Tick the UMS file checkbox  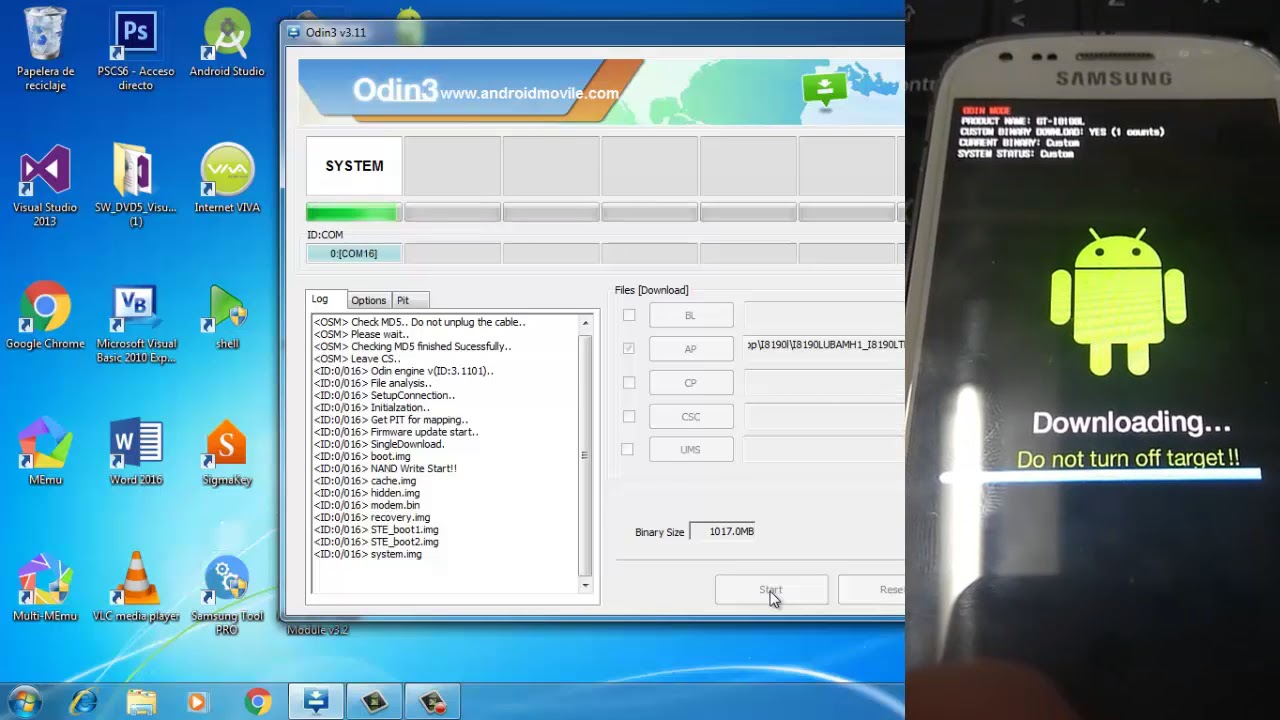coord(627,449)
